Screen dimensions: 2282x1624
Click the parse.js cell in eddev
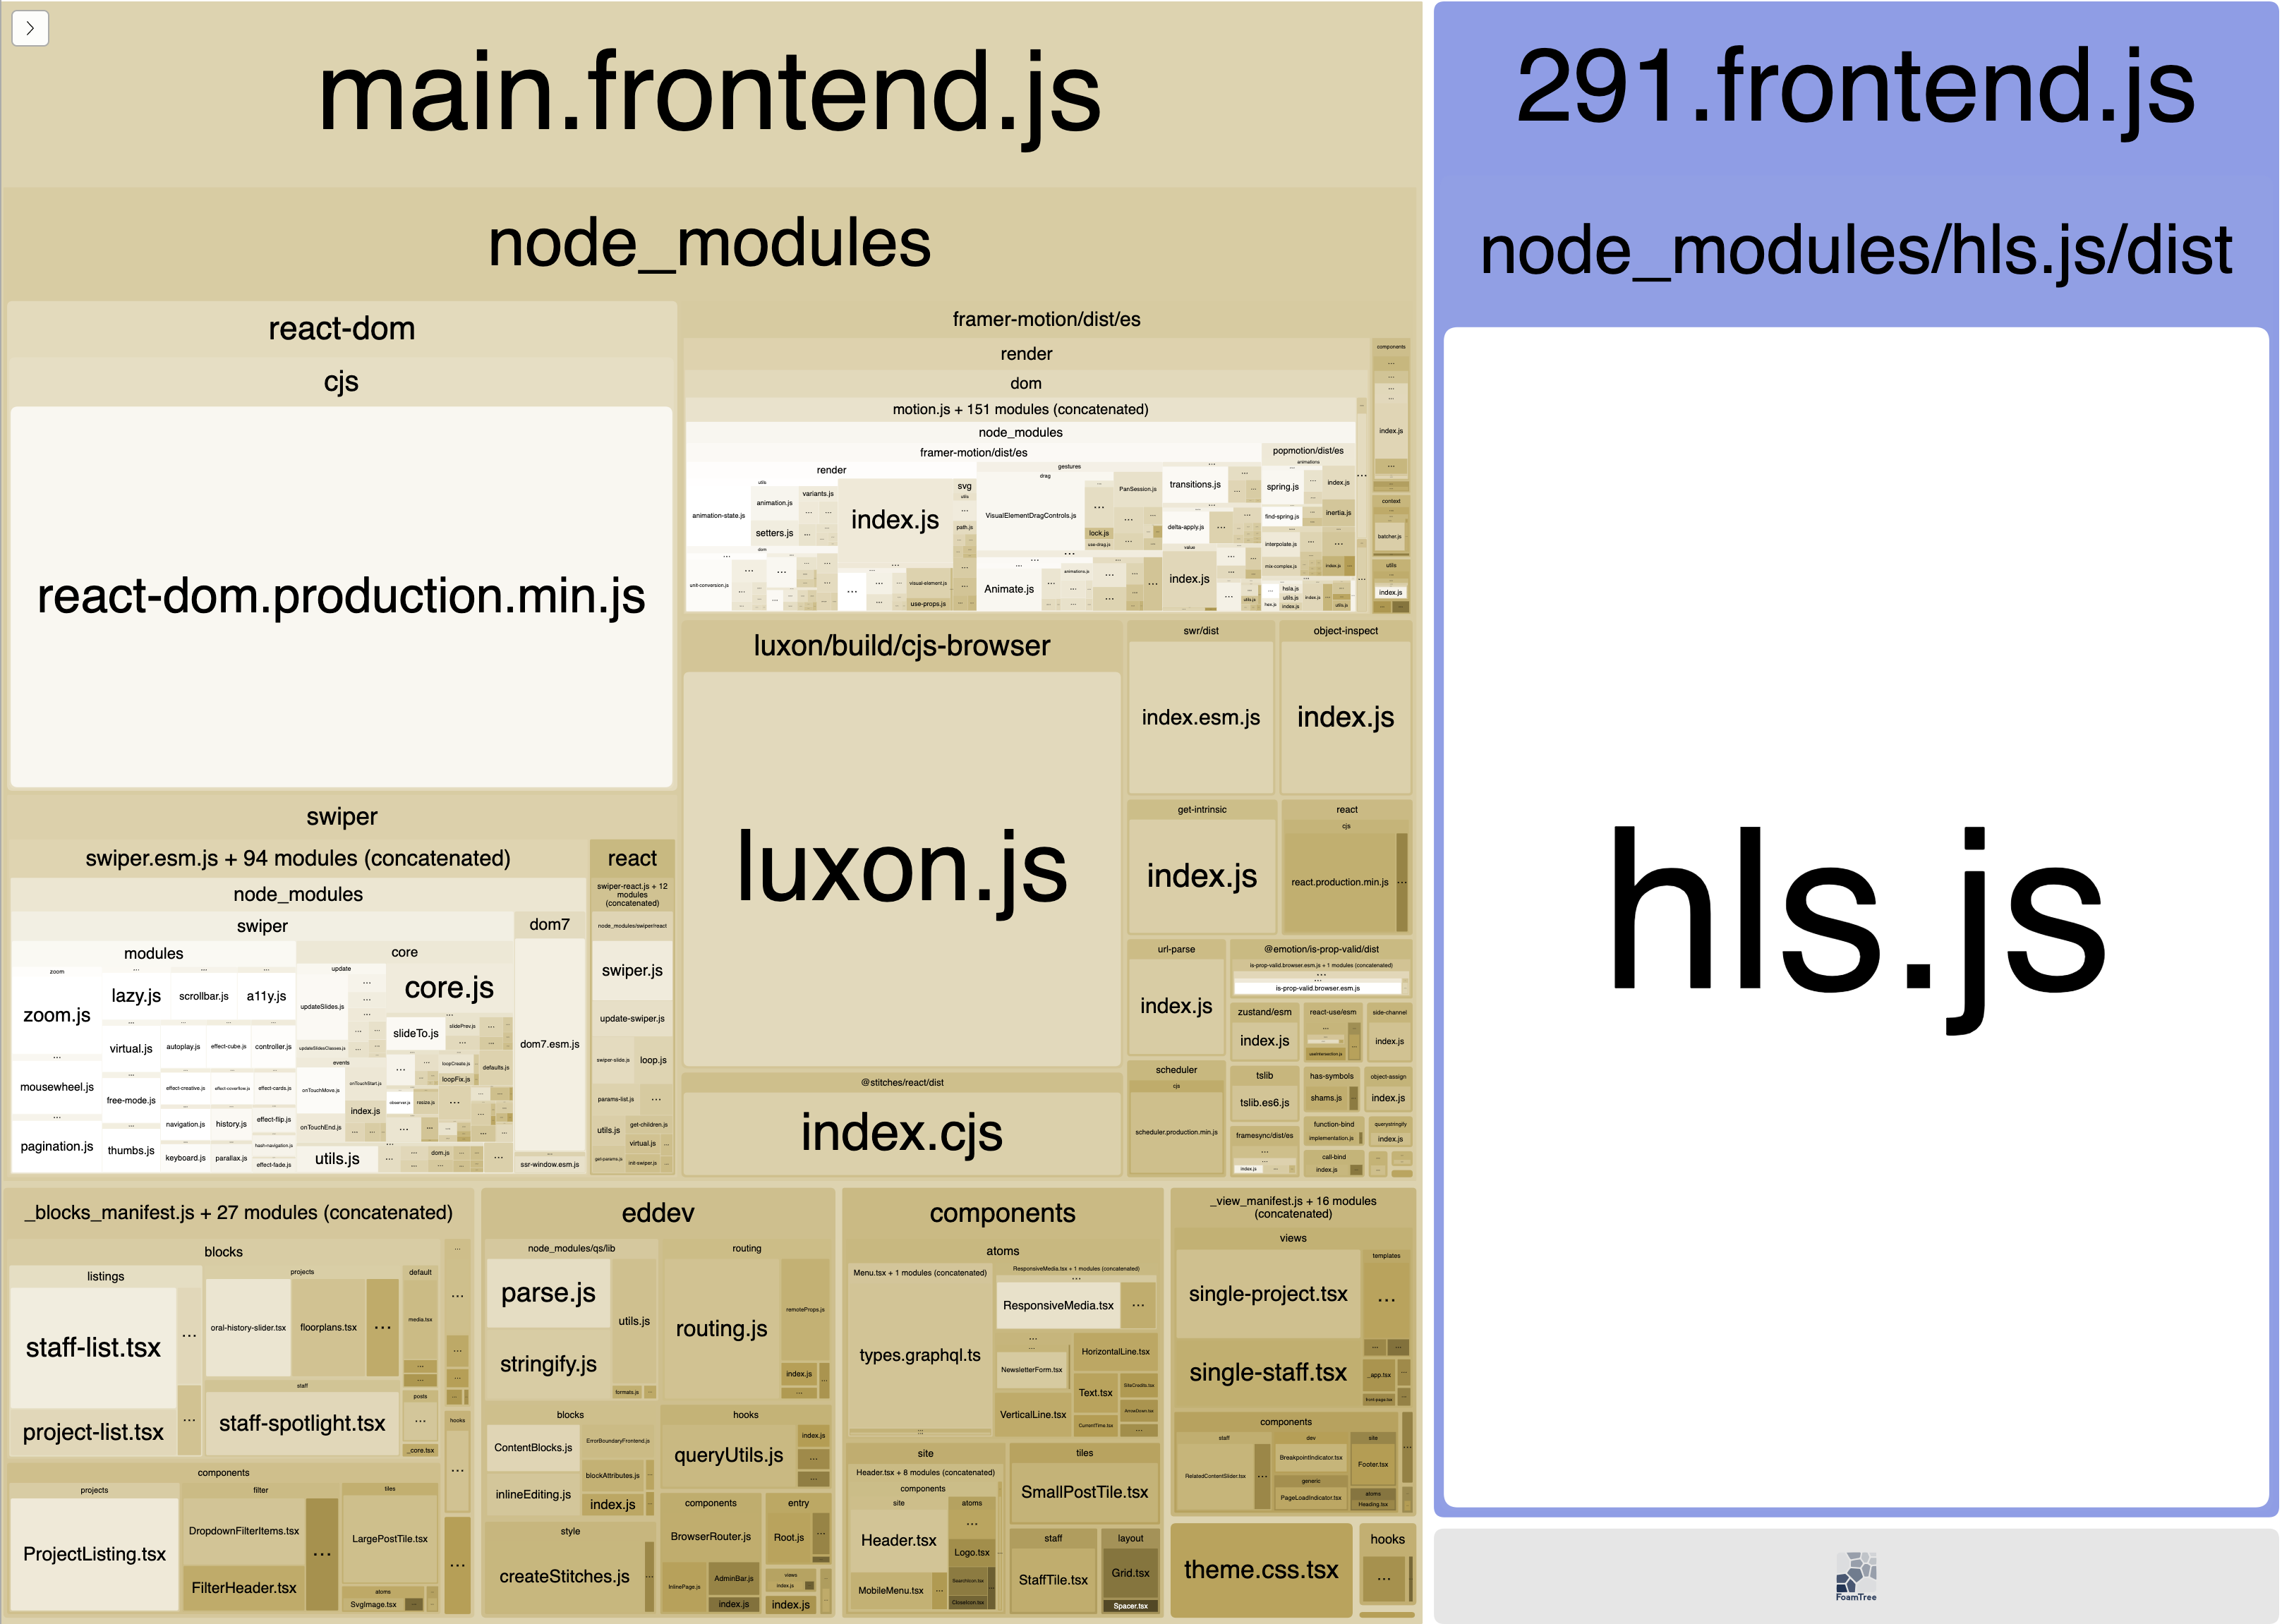[548, 1293]
